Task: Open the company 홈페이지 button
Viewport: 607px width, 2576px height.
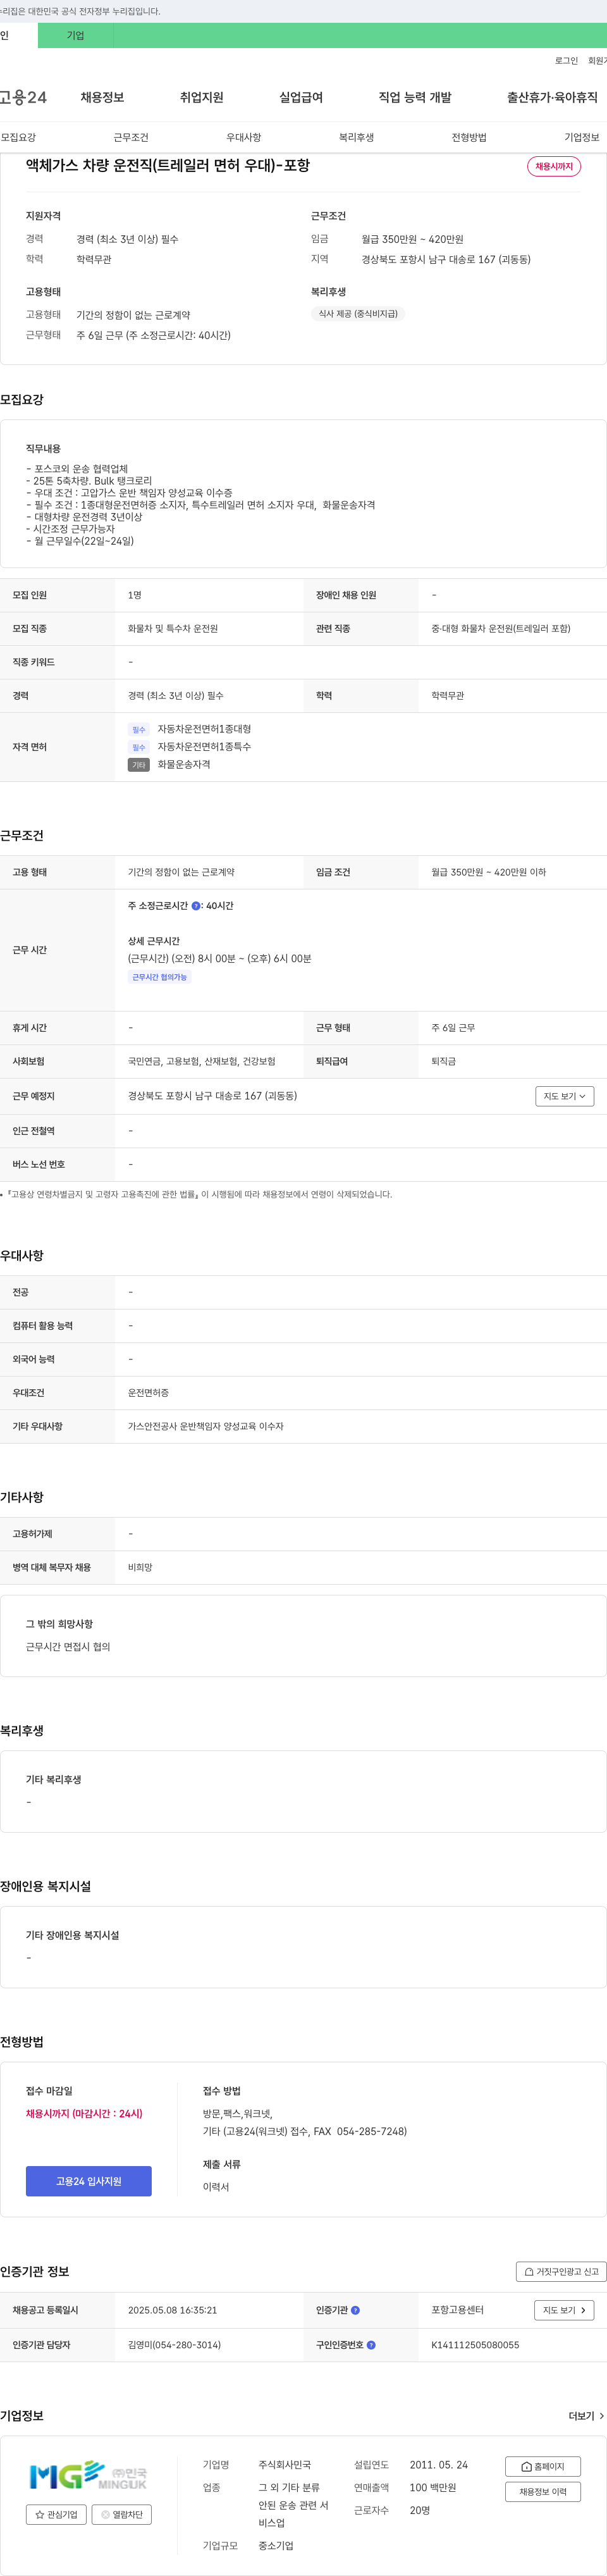Action: (x=543, y=2466)
